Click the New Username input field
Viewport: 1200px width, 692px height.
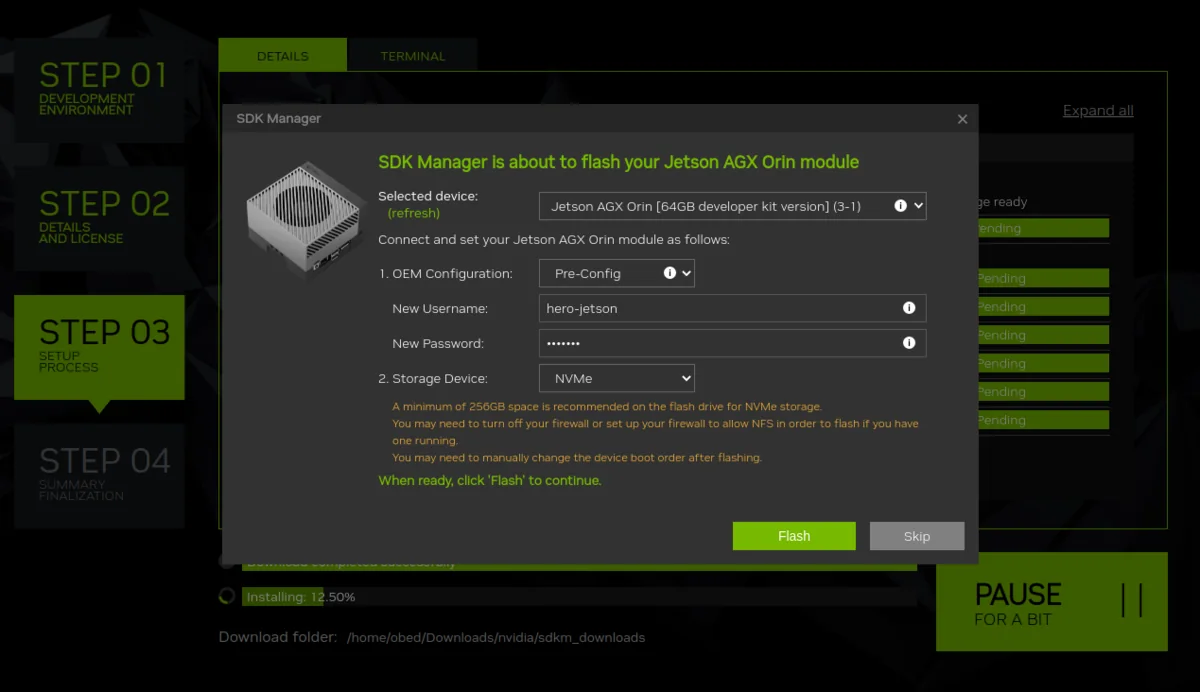coord(733,308)
